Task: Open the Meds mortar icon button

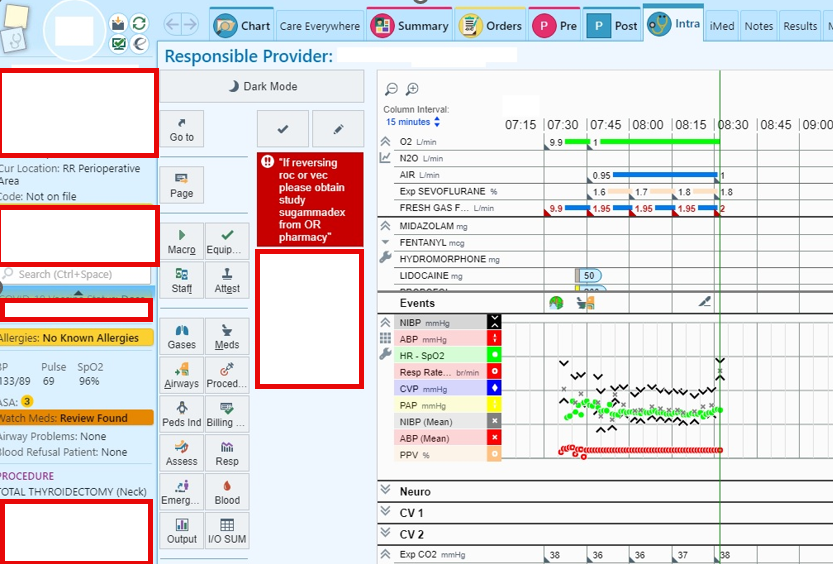Action: (x=227, y=335)
